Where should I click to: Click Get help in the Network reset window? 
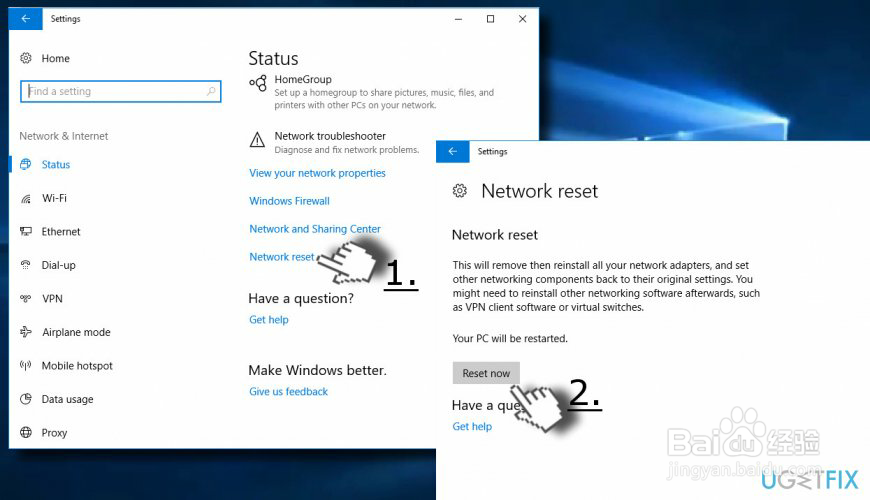472,426
